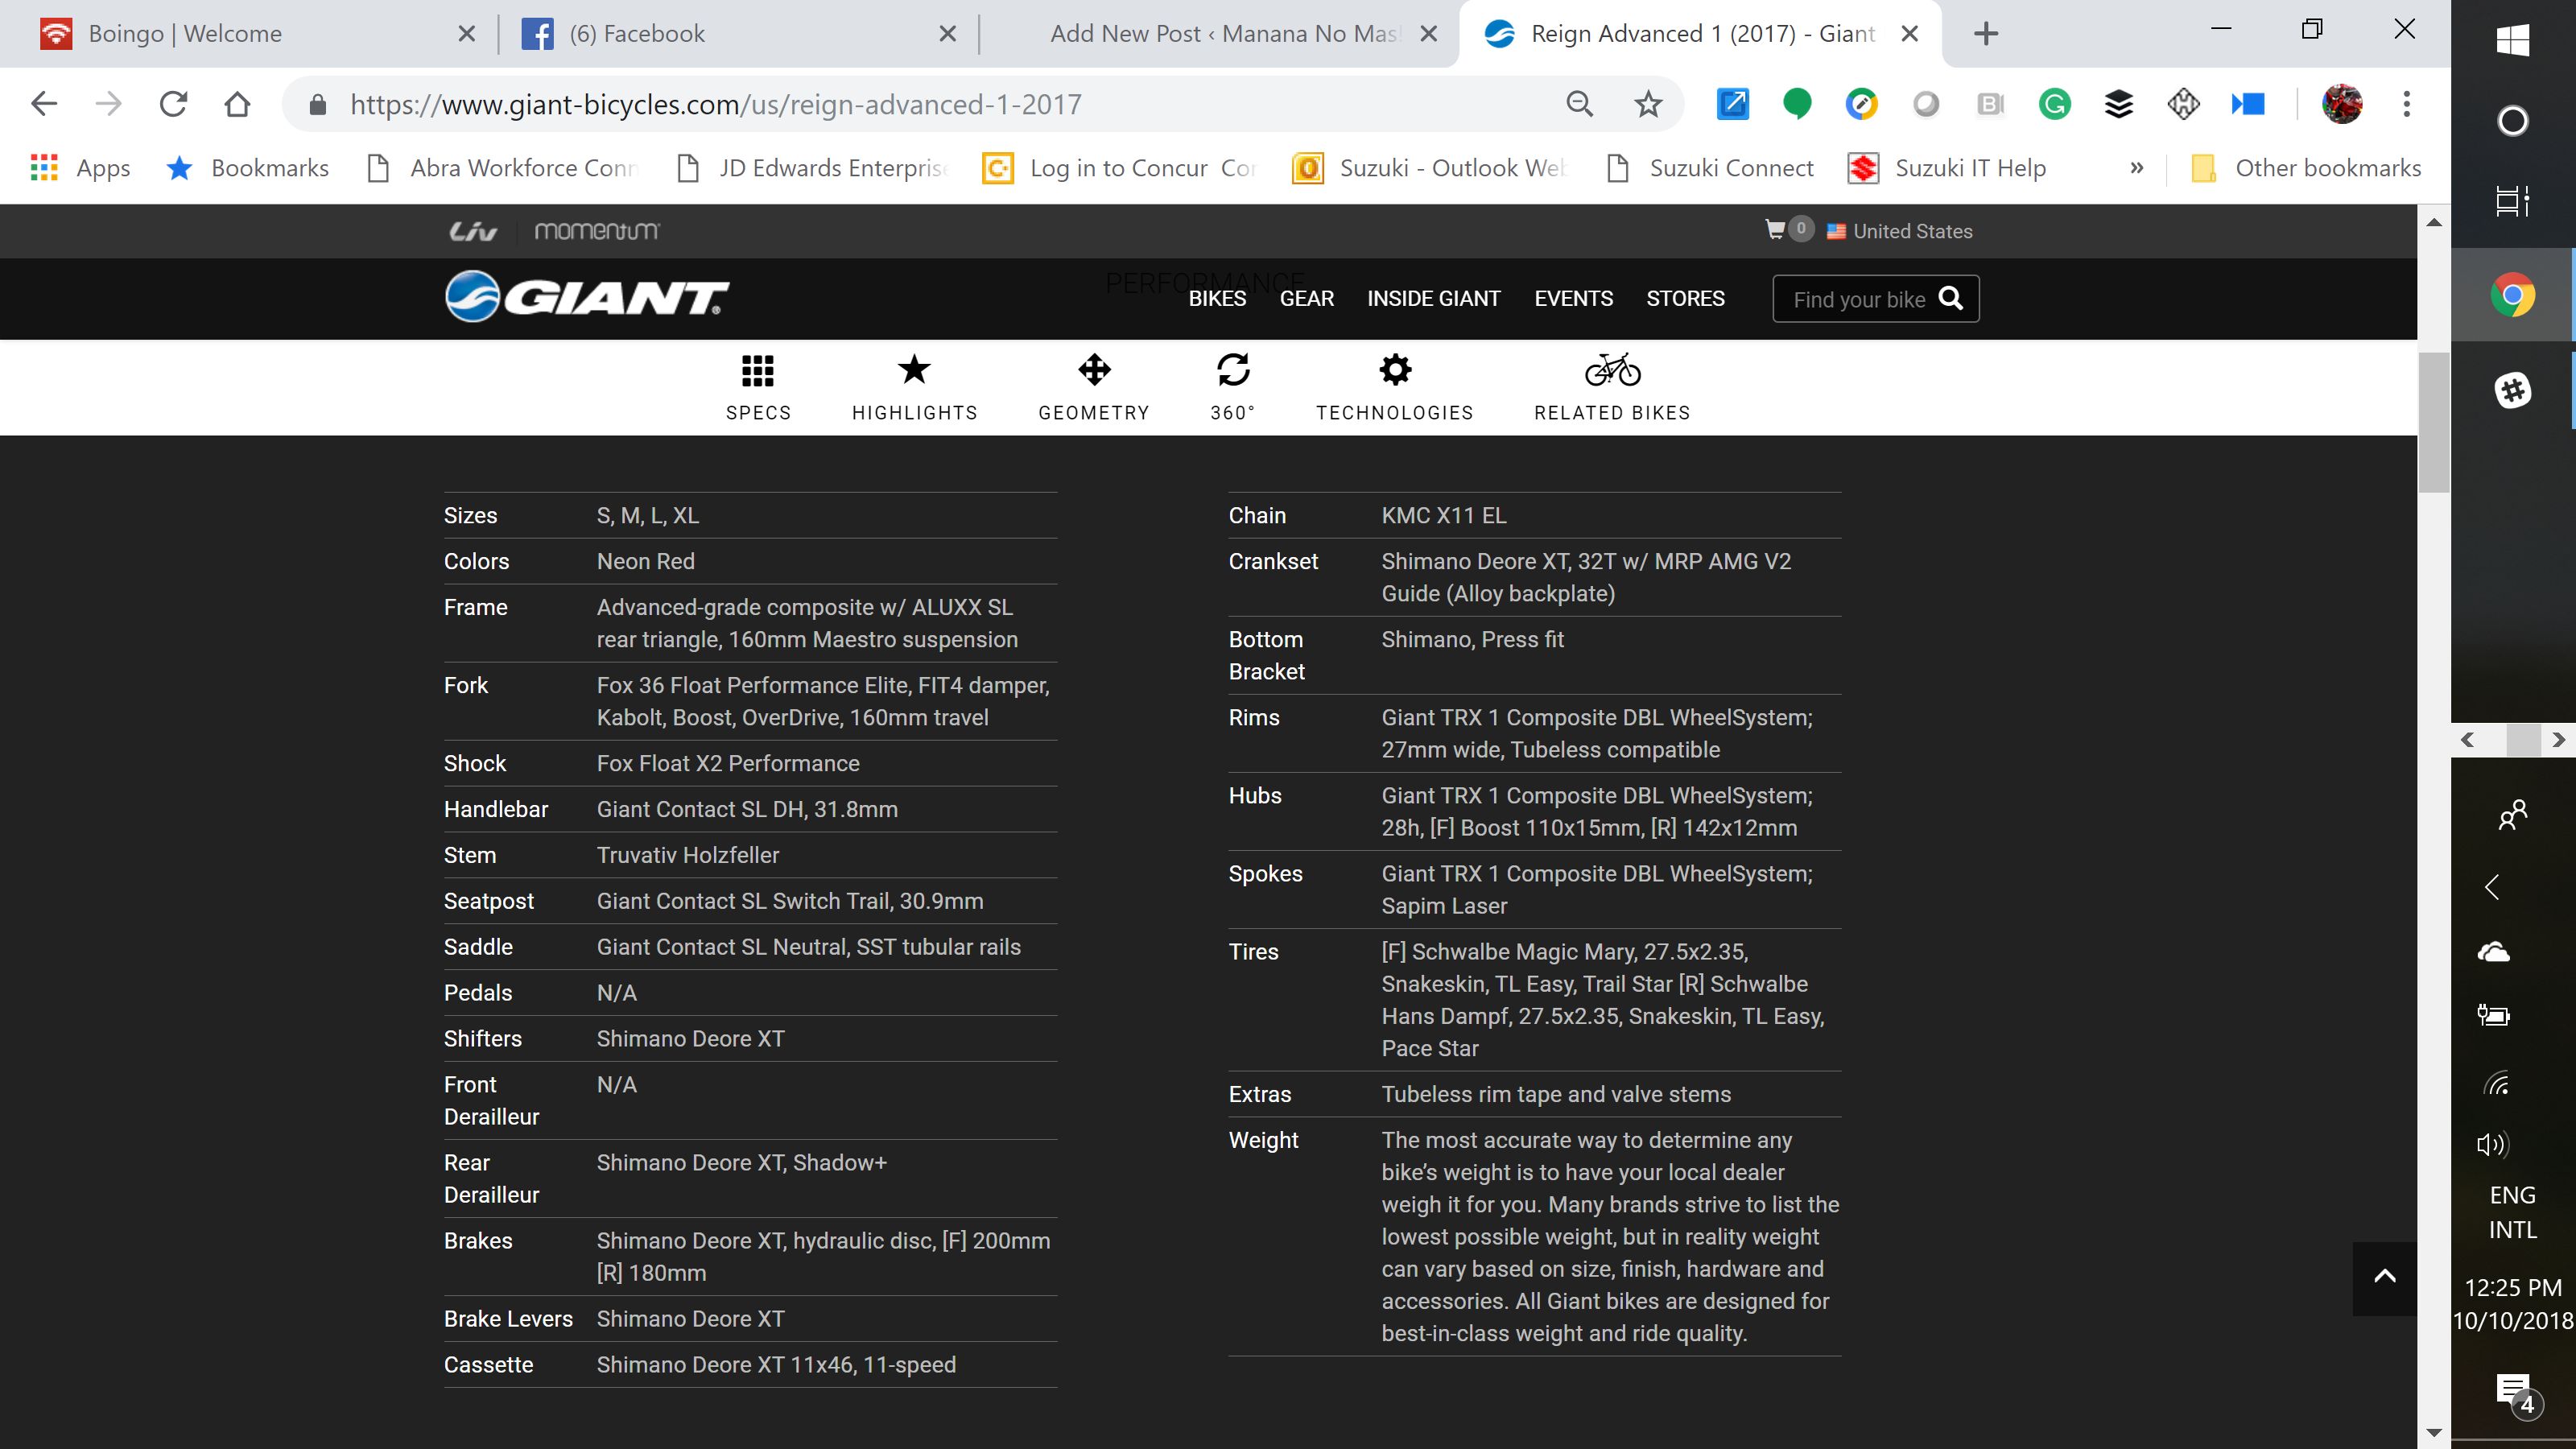
Task: Click the Giant logo
Action: 587,297
